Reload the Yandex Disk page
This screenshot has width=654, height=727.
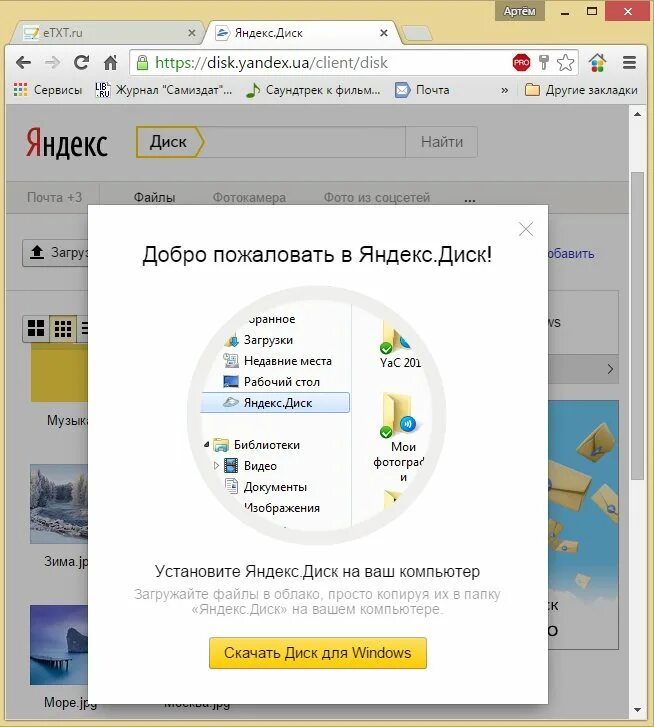tap(82, 62)
